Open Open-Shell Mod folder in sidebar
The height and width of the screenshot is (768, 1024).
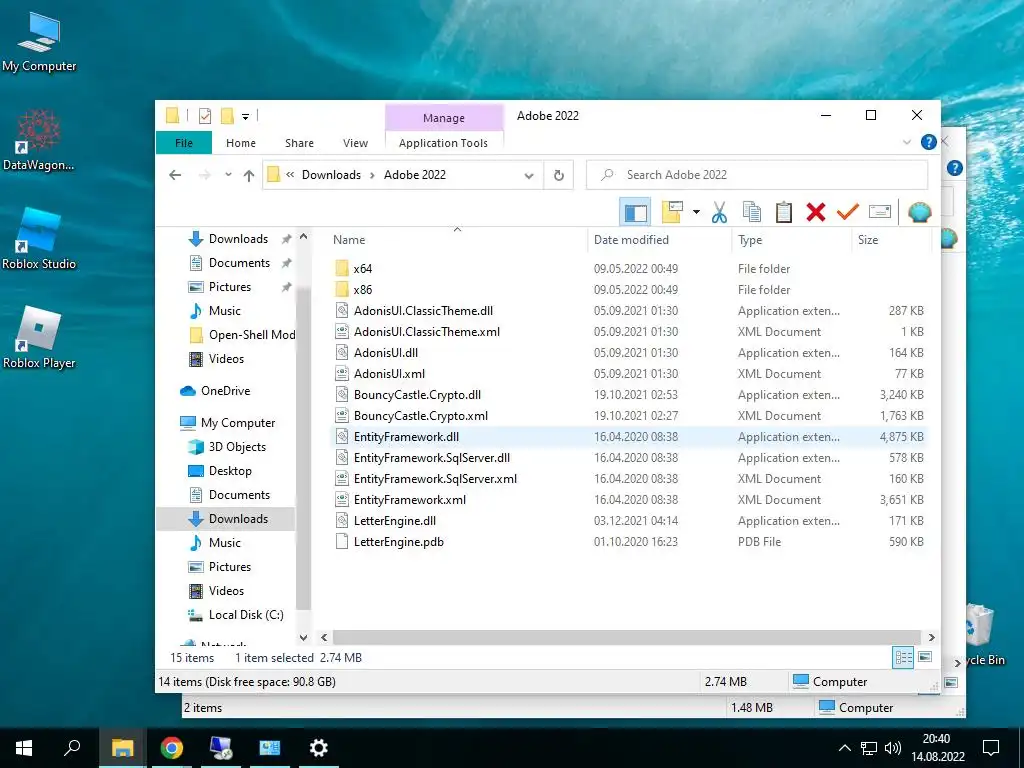click(x=252, y=335)
